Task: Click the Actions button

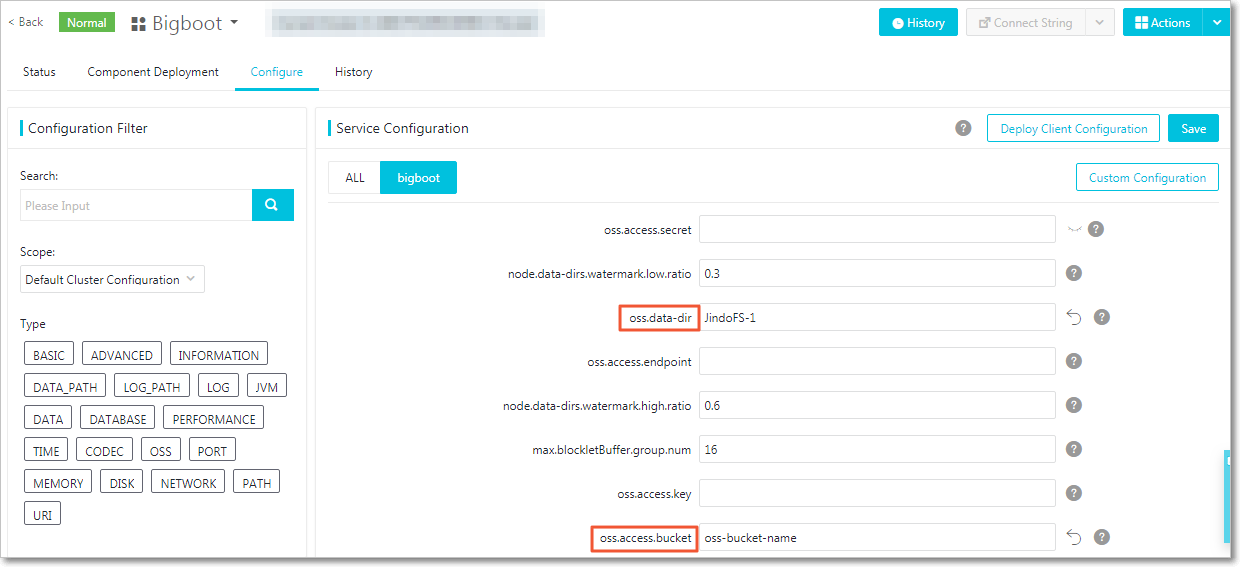Action: pyautogui.click(x=1163, y=22)
